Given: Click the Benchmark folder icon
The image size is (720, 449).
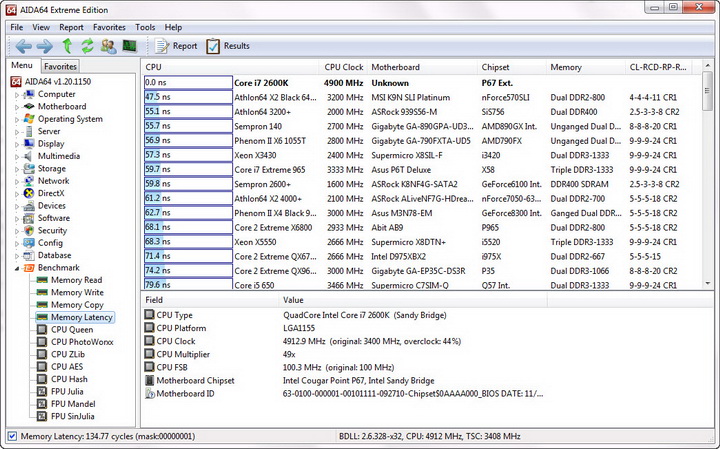Looking at the screenshot, I should pos(29,268).
